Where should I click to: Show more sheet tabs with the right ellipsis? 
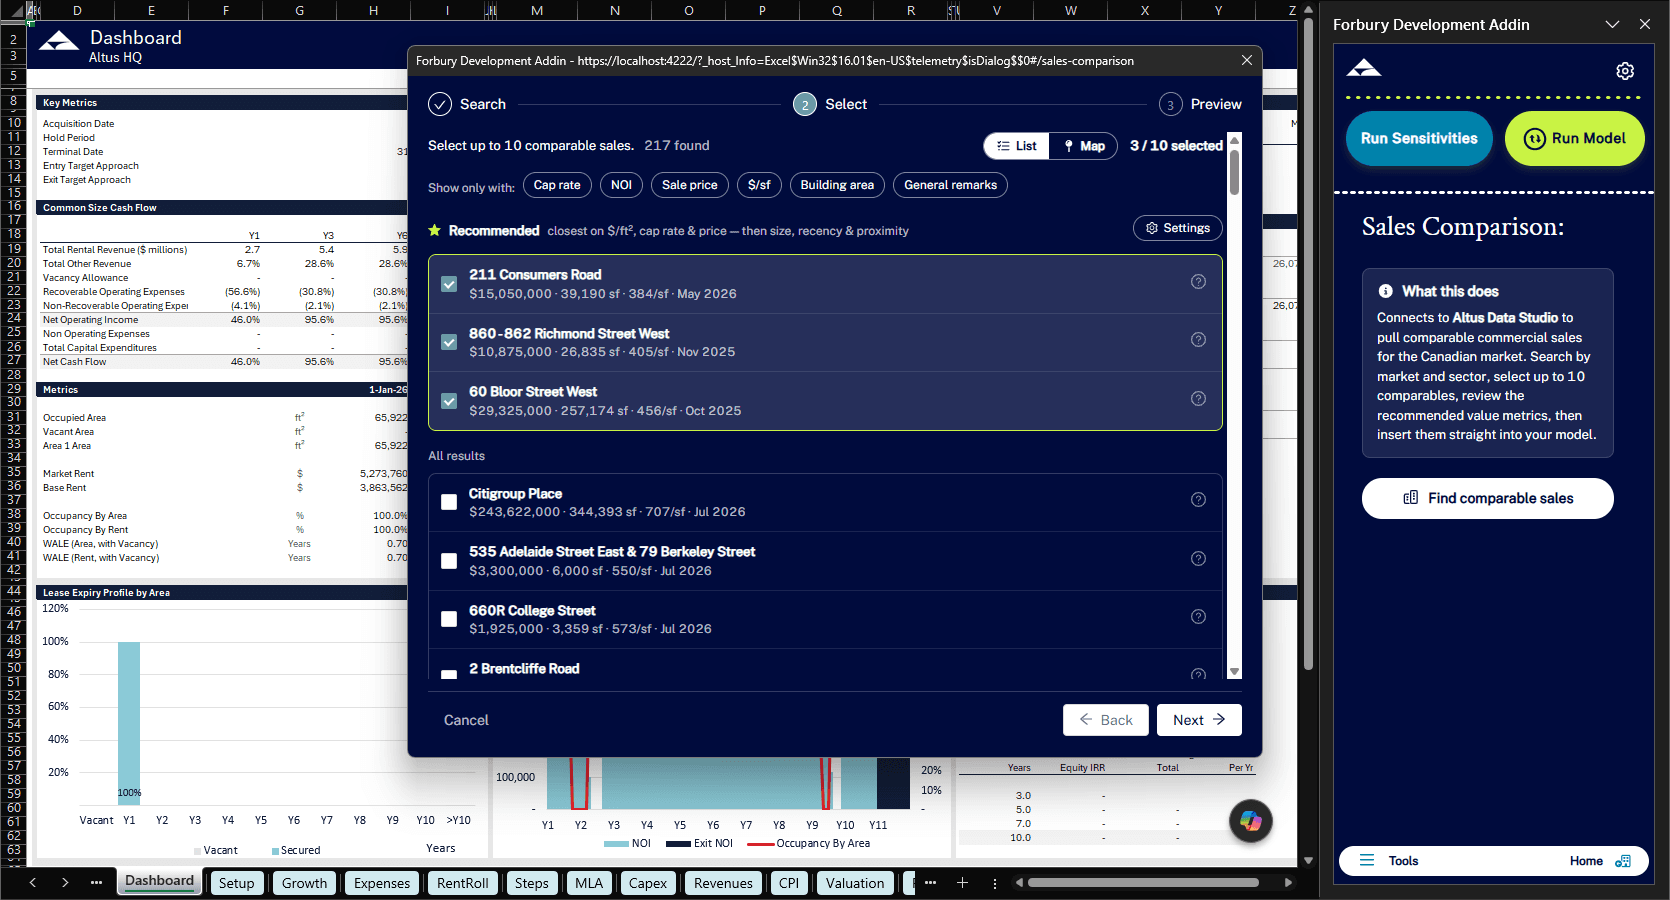tap(930, 882)
